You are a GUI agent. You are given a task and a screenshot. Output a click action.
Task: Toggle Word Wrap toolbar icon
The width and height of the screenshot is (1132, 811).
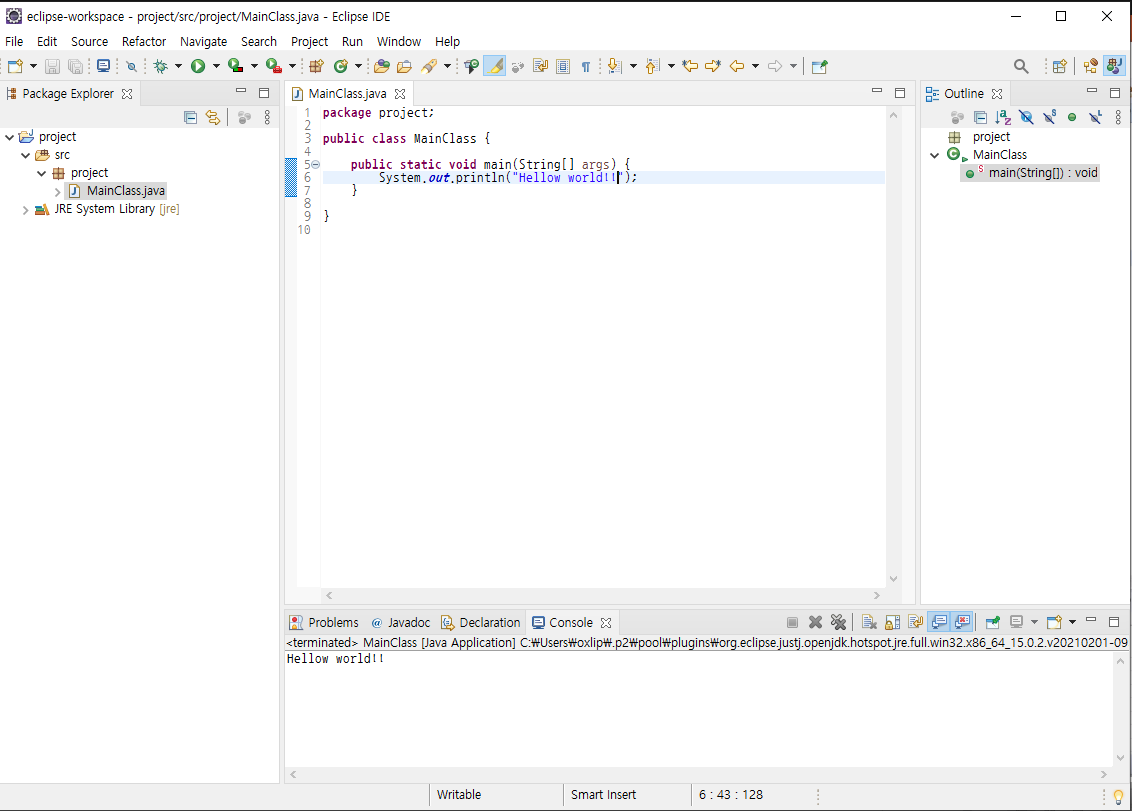(x=540, y=66)
